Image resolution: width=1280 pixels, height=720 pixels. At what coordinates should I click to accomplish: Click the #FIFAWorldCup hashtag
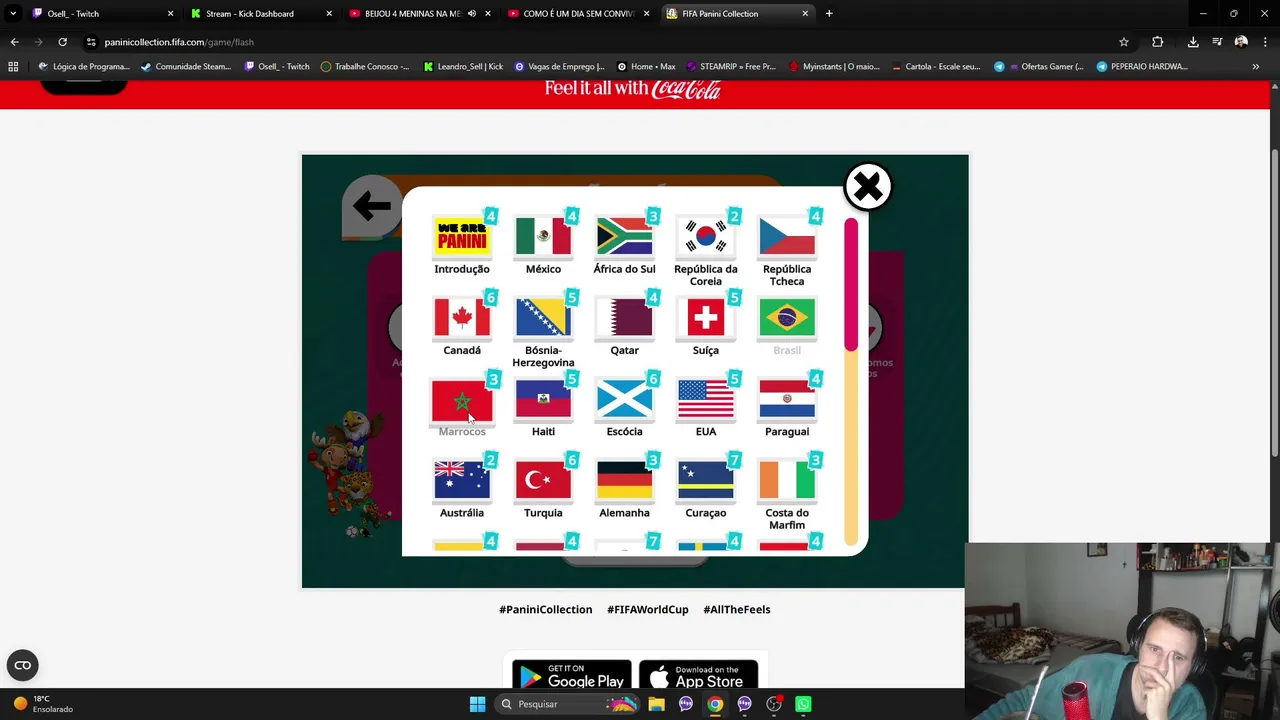point(648,609)
